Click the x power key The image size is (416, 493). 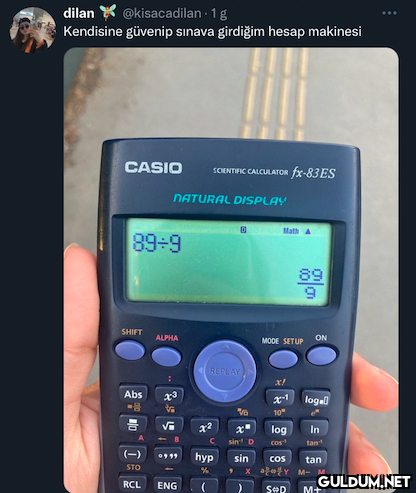[x=241, y=428]
